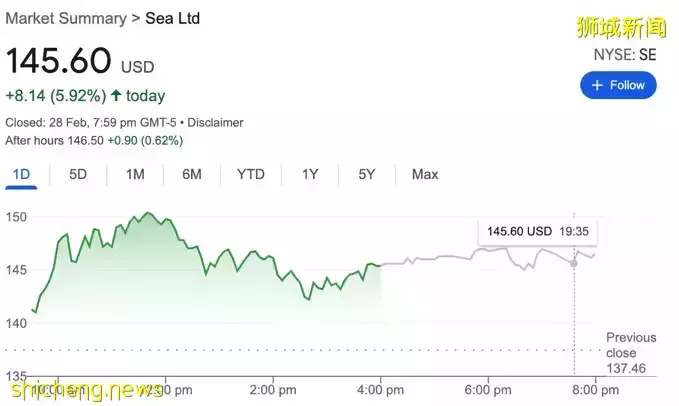This screenshot has height=406, width=679.
Task: Click the Market Summary breadcrumb
Action: (x=65, y=18)
